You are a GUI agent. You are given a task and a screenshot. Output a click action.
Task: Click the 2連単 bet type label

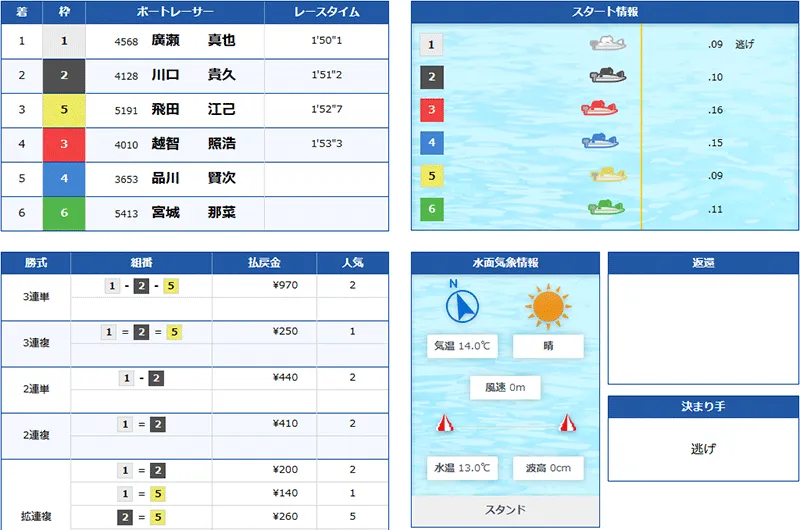[36, 389]
